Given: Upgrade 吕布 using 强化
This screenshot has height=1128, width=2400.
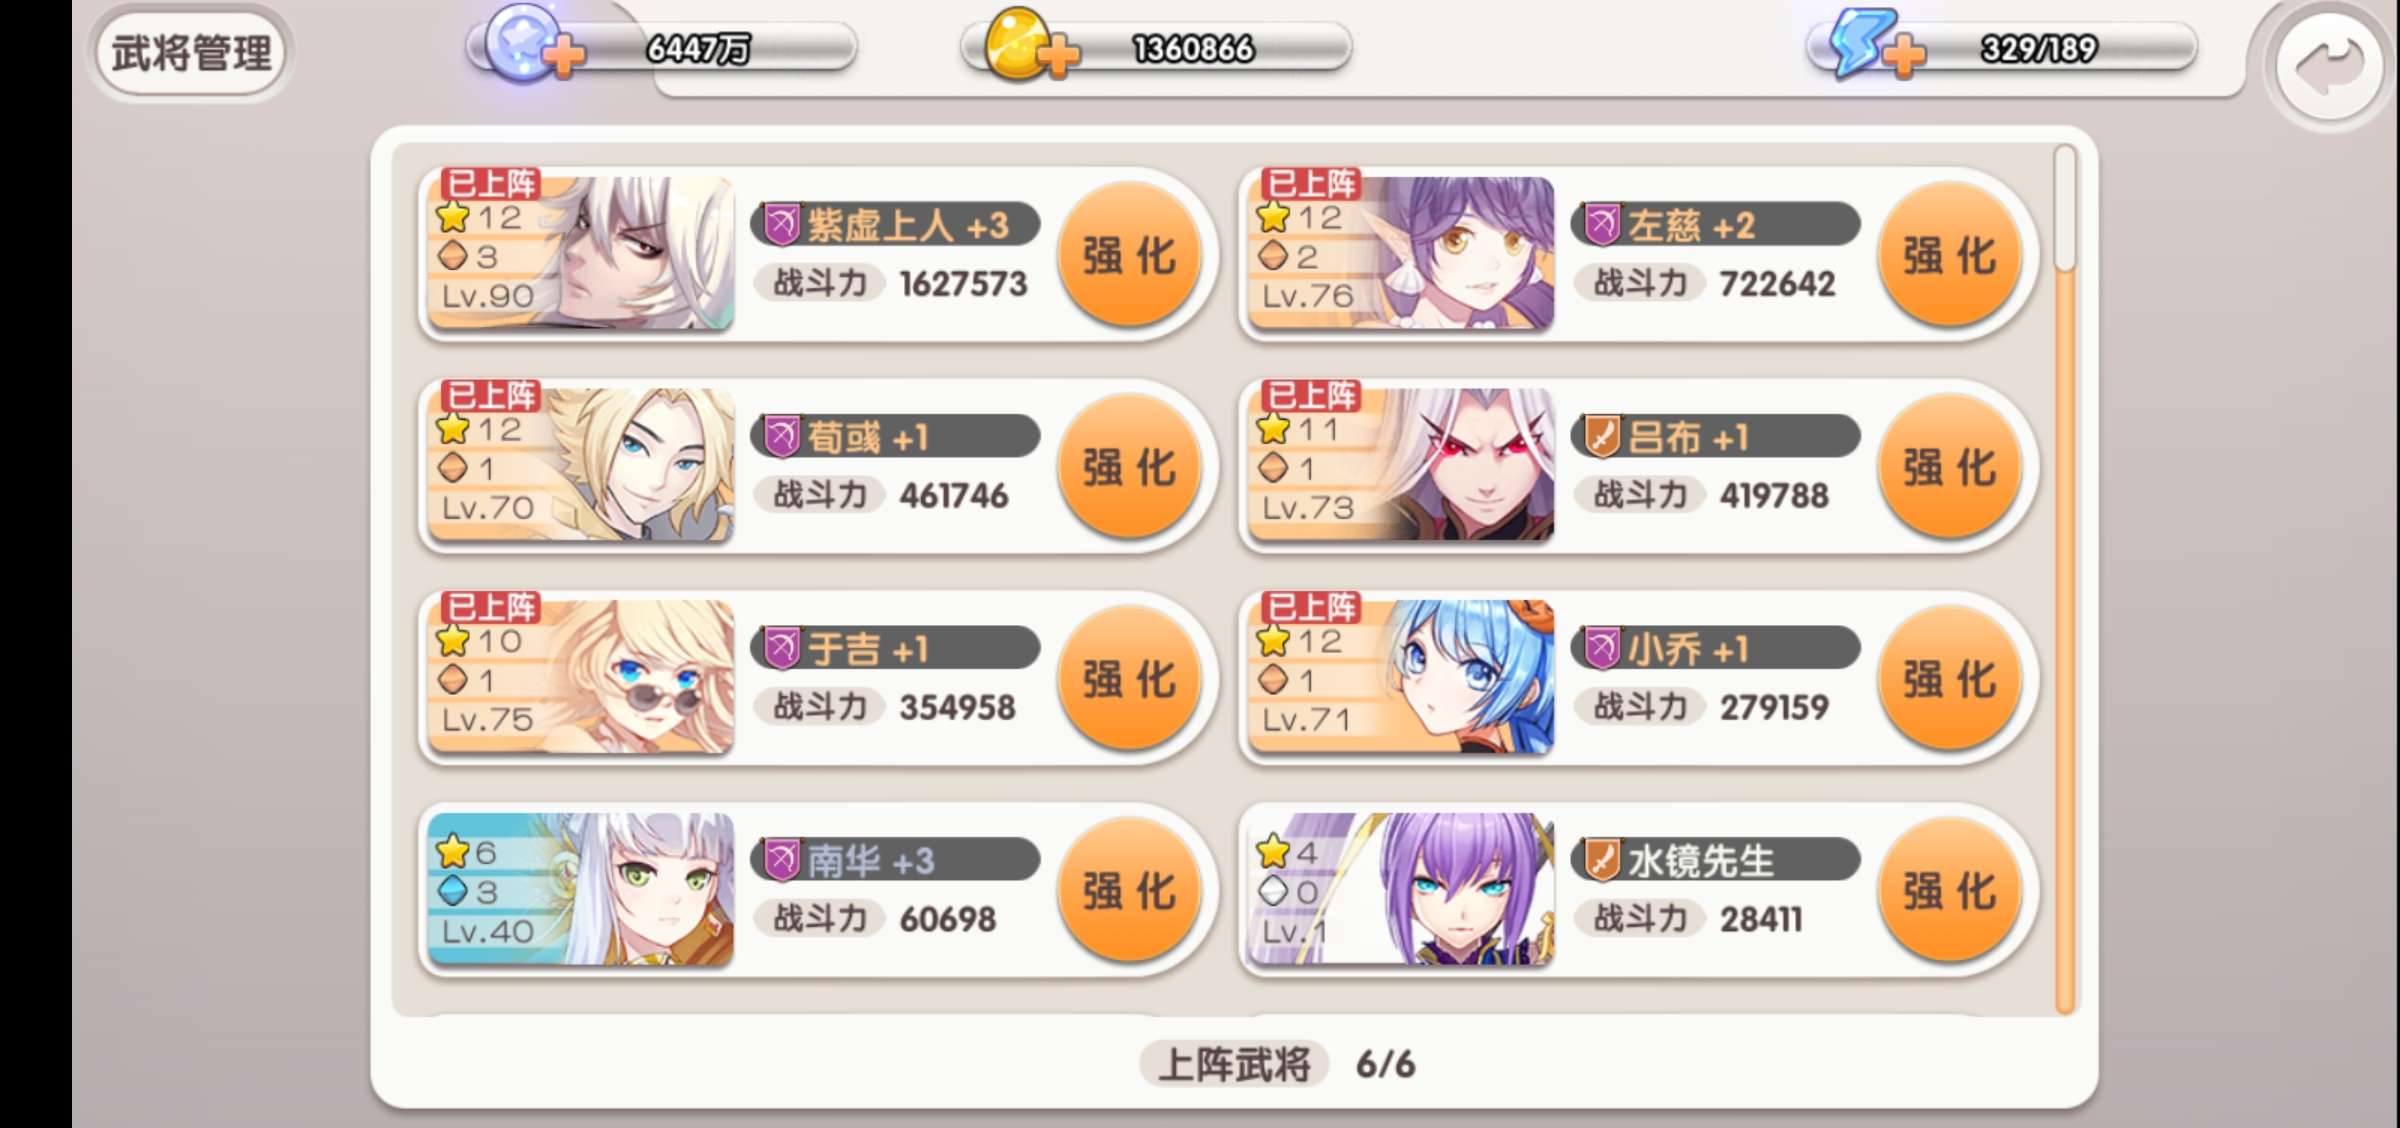Looking at the screenshot, I should (x=1949, y=467).
